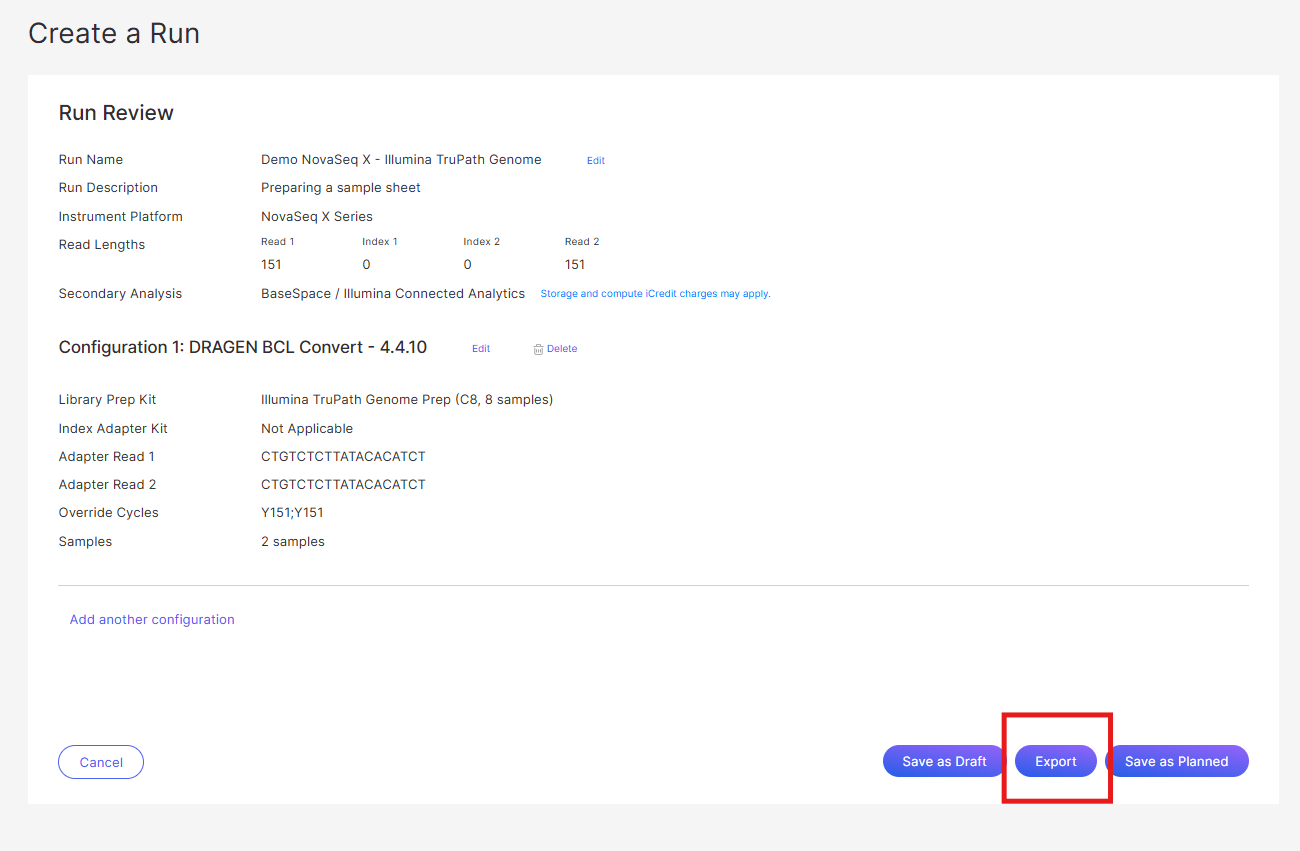Image resolution: width=1300 pixels, height=851 pixels.
Task: Click the Create a Run page title
Action: click(114, 33)
